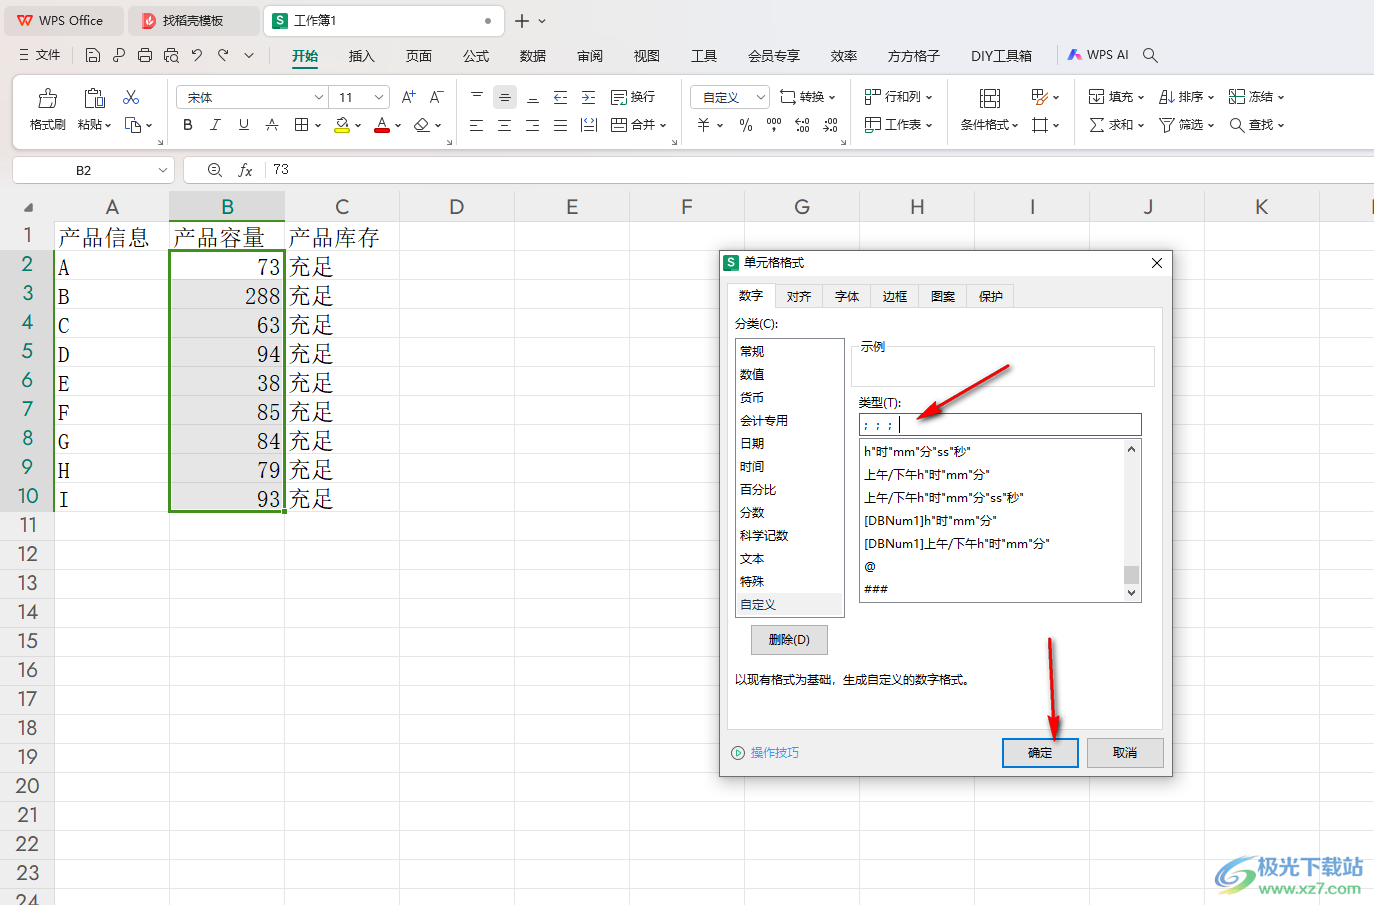Click the Increase font size icon
This screenshot has width=1374, height=905.
point(408,97)
